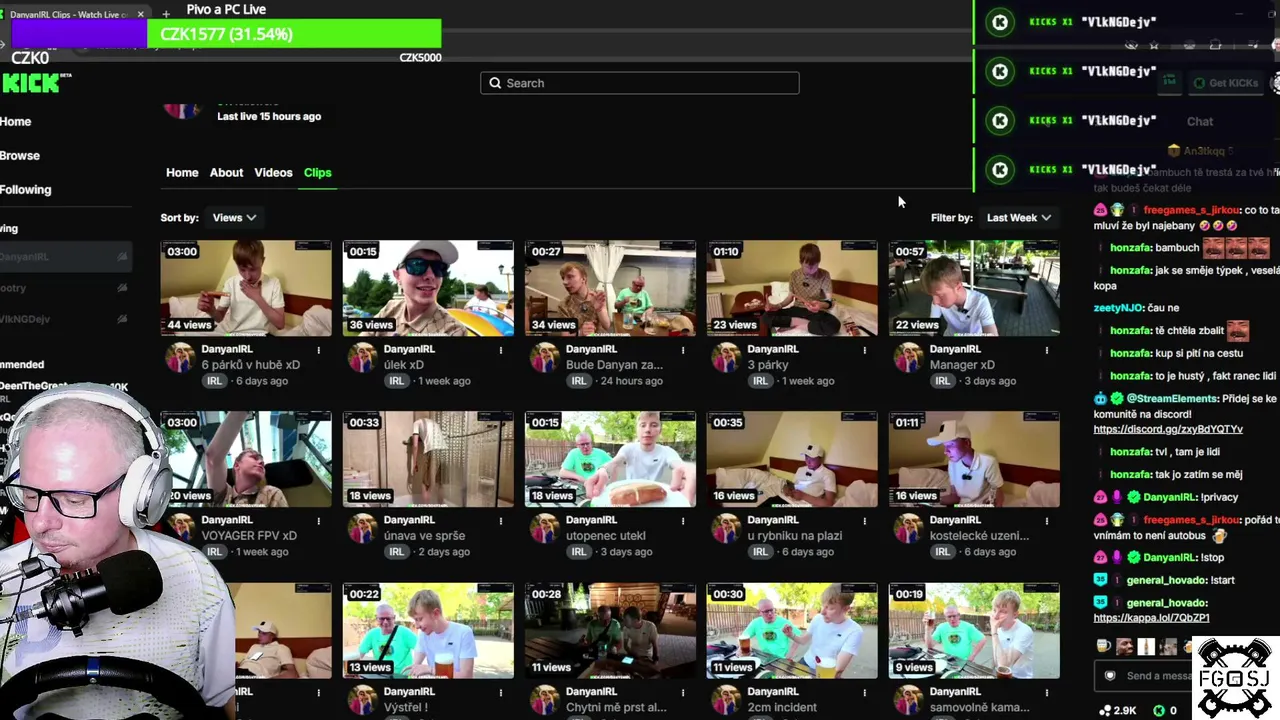Play the "Manager xD" clip thumbnail
The height and width of the screenshot is (720, 1280).
pyautogui.click(x=974, y=288)
